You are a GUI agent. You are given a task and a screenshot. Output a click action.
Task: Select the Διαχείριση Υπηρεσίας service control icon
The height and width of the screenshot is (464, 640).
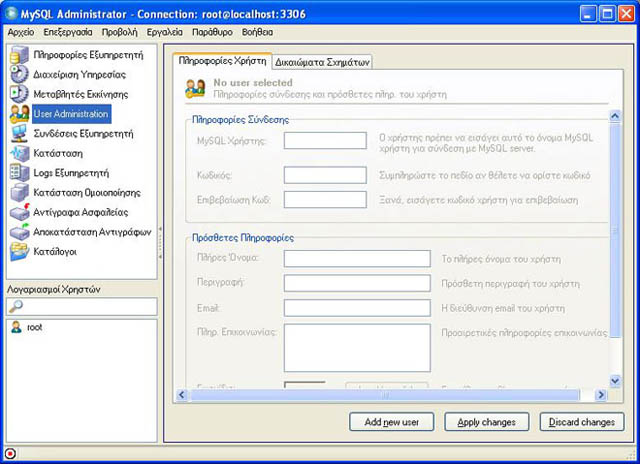tap(19, 75)
